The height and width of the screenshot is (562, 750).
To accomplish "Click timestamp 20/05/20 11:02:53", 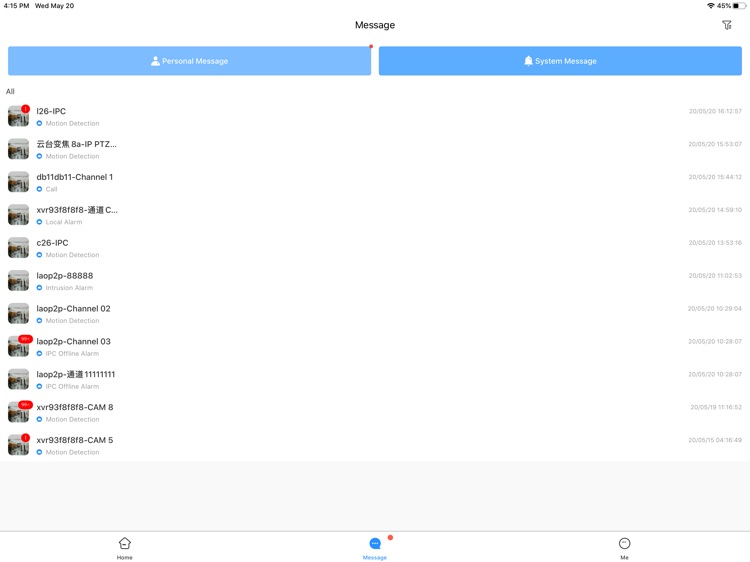I will pyautogui.click(x=715, y=275).
